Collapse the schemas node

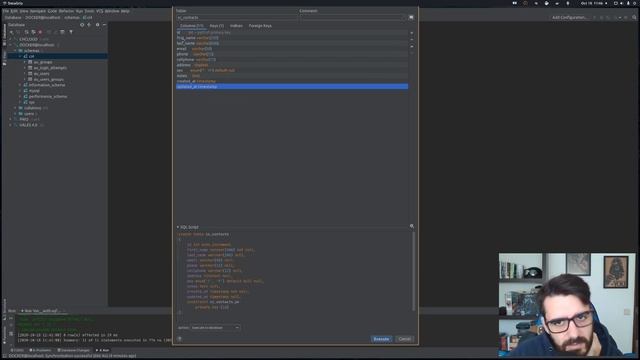15,51
